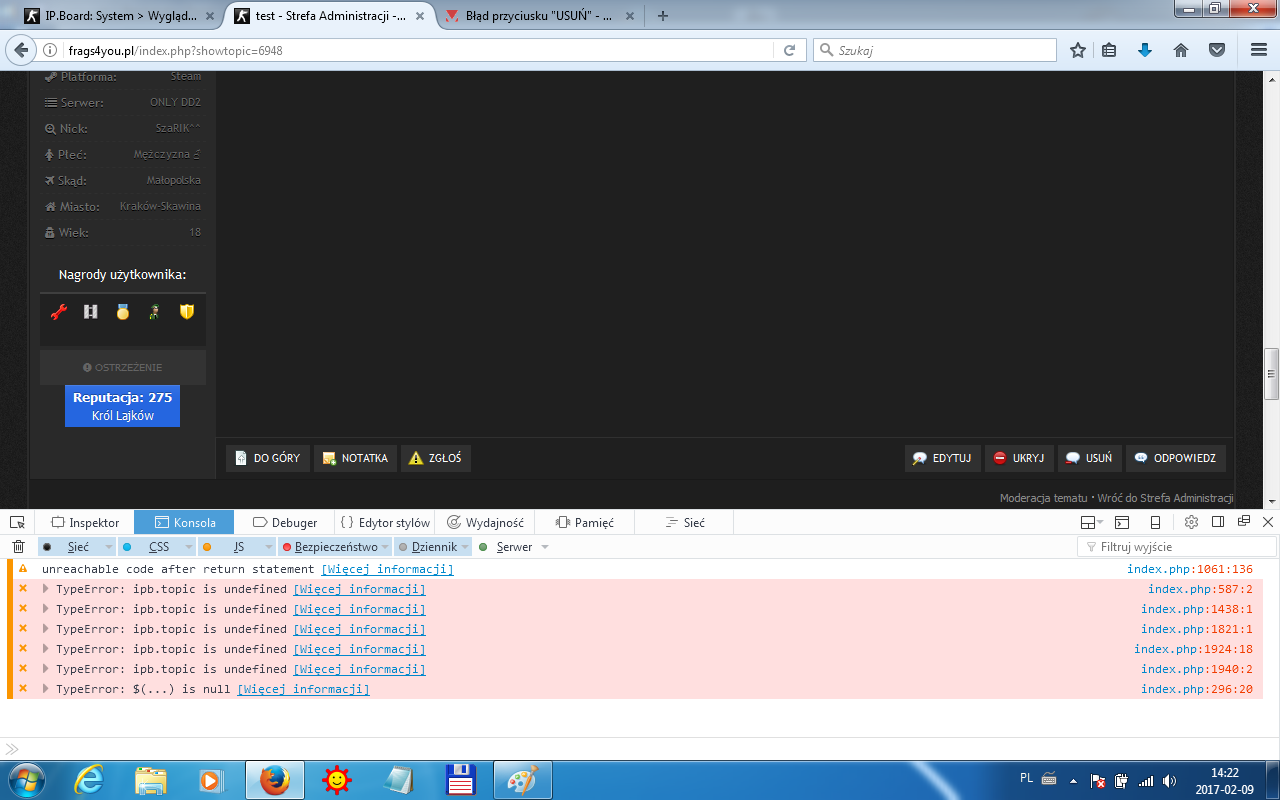Activate the element picker in devtools

(x=17, y=522)
